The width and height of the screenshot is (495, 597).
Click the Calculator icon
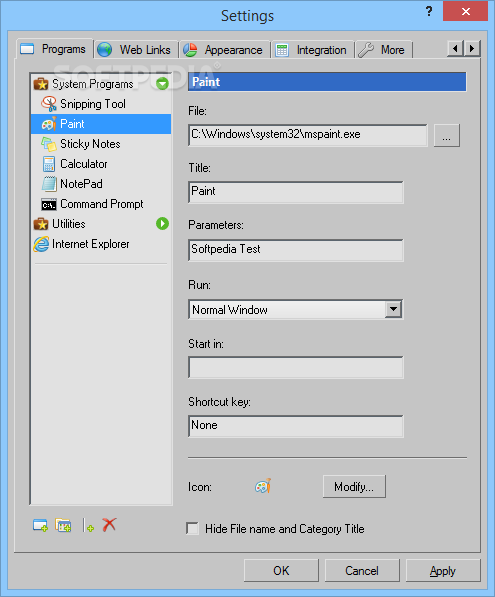(x=49, y=164)
